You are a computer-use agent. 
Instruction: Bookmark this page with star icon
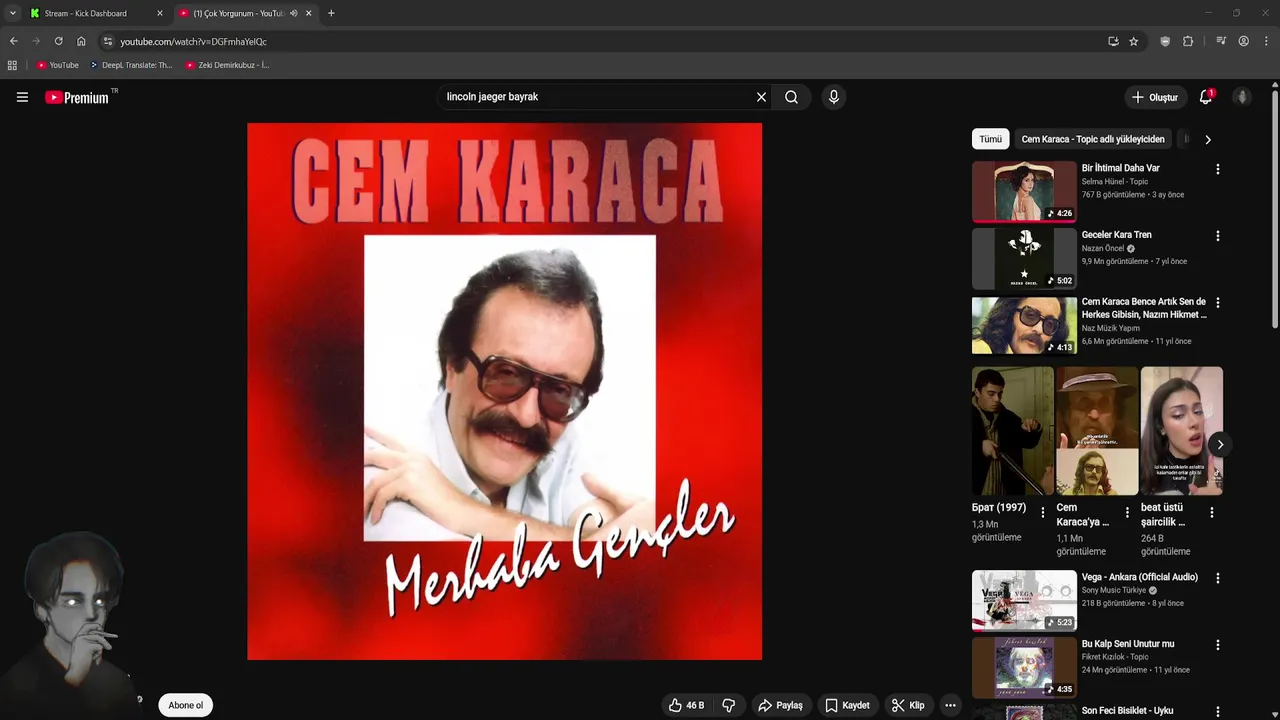point(1133,41)
